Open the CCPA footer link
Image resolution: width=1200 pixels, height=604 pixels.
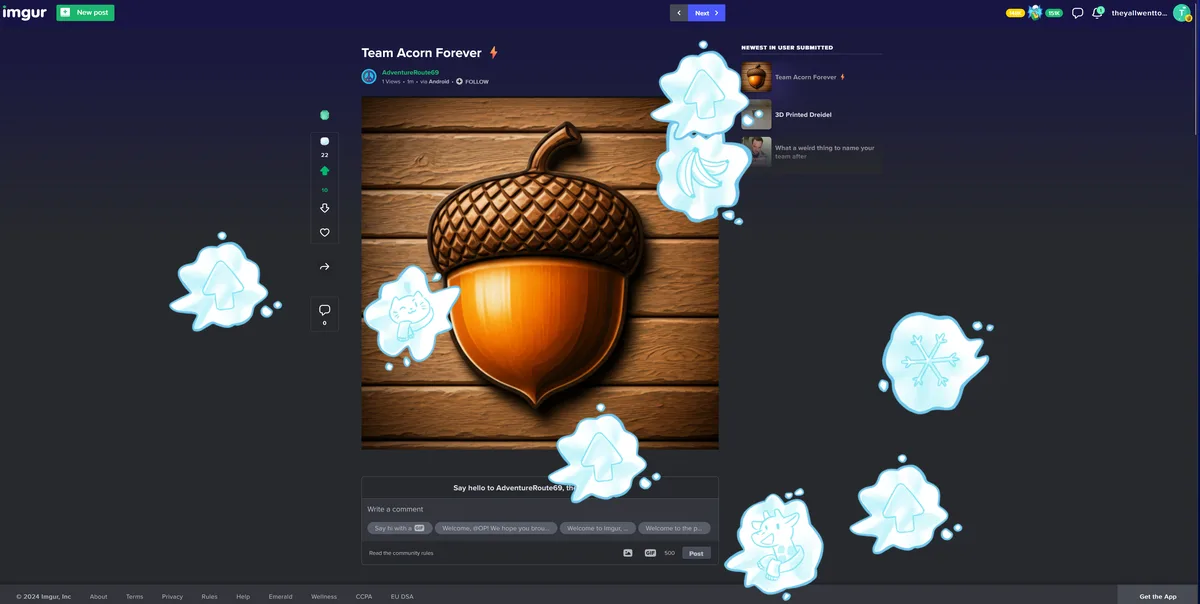[364, 596]
